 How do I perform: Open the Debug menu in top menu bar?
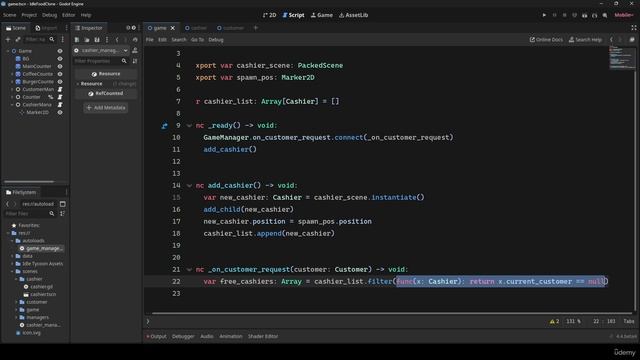pos(49,15)
